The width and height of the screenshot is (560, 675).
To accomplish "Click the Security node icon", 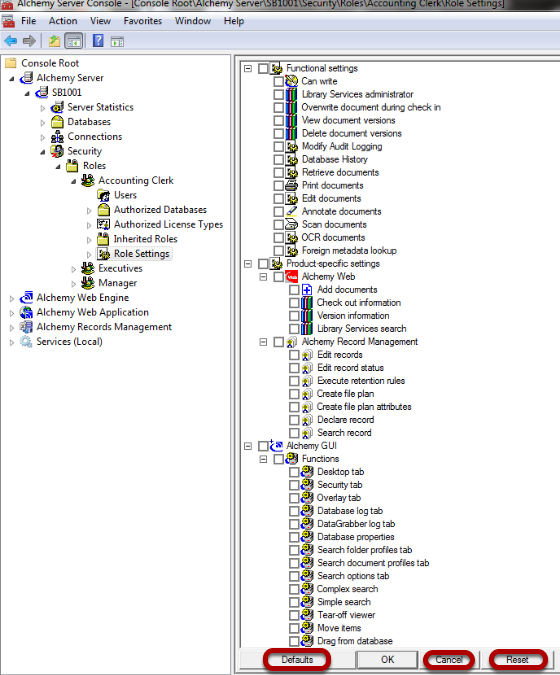I will (57, 151).
